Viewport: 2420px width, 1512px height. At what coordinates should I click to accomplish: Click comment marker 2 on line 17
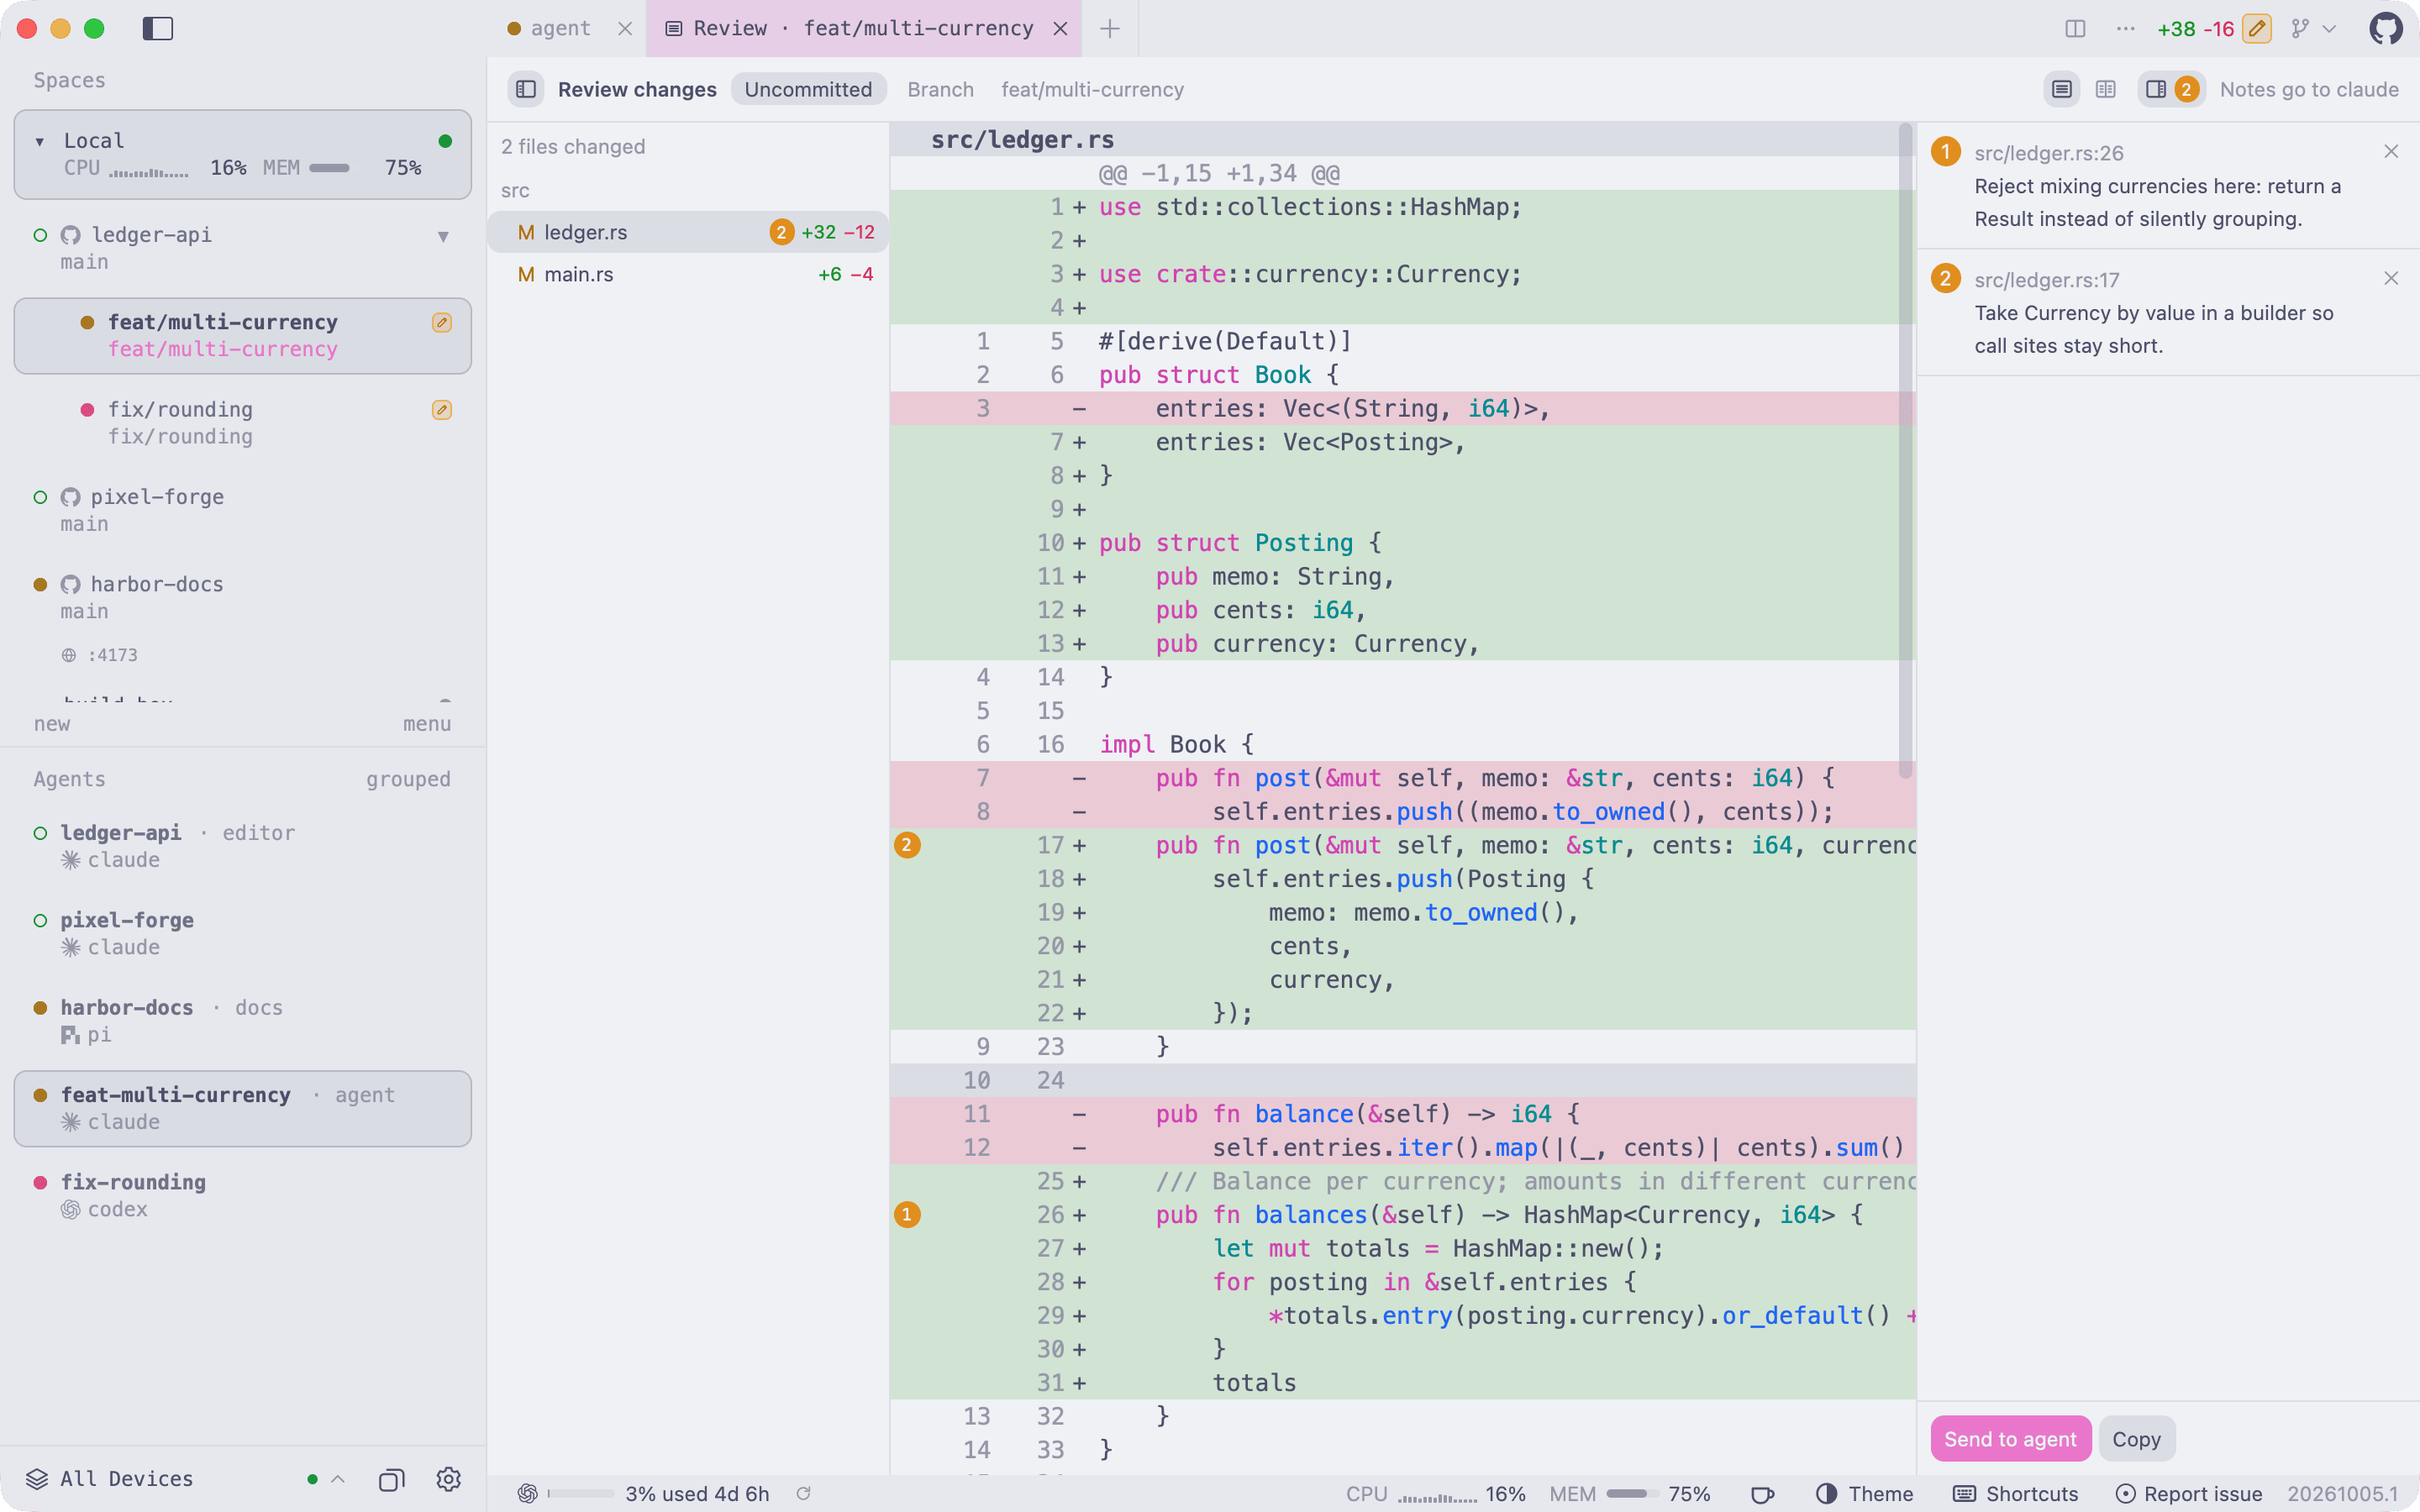906,845
